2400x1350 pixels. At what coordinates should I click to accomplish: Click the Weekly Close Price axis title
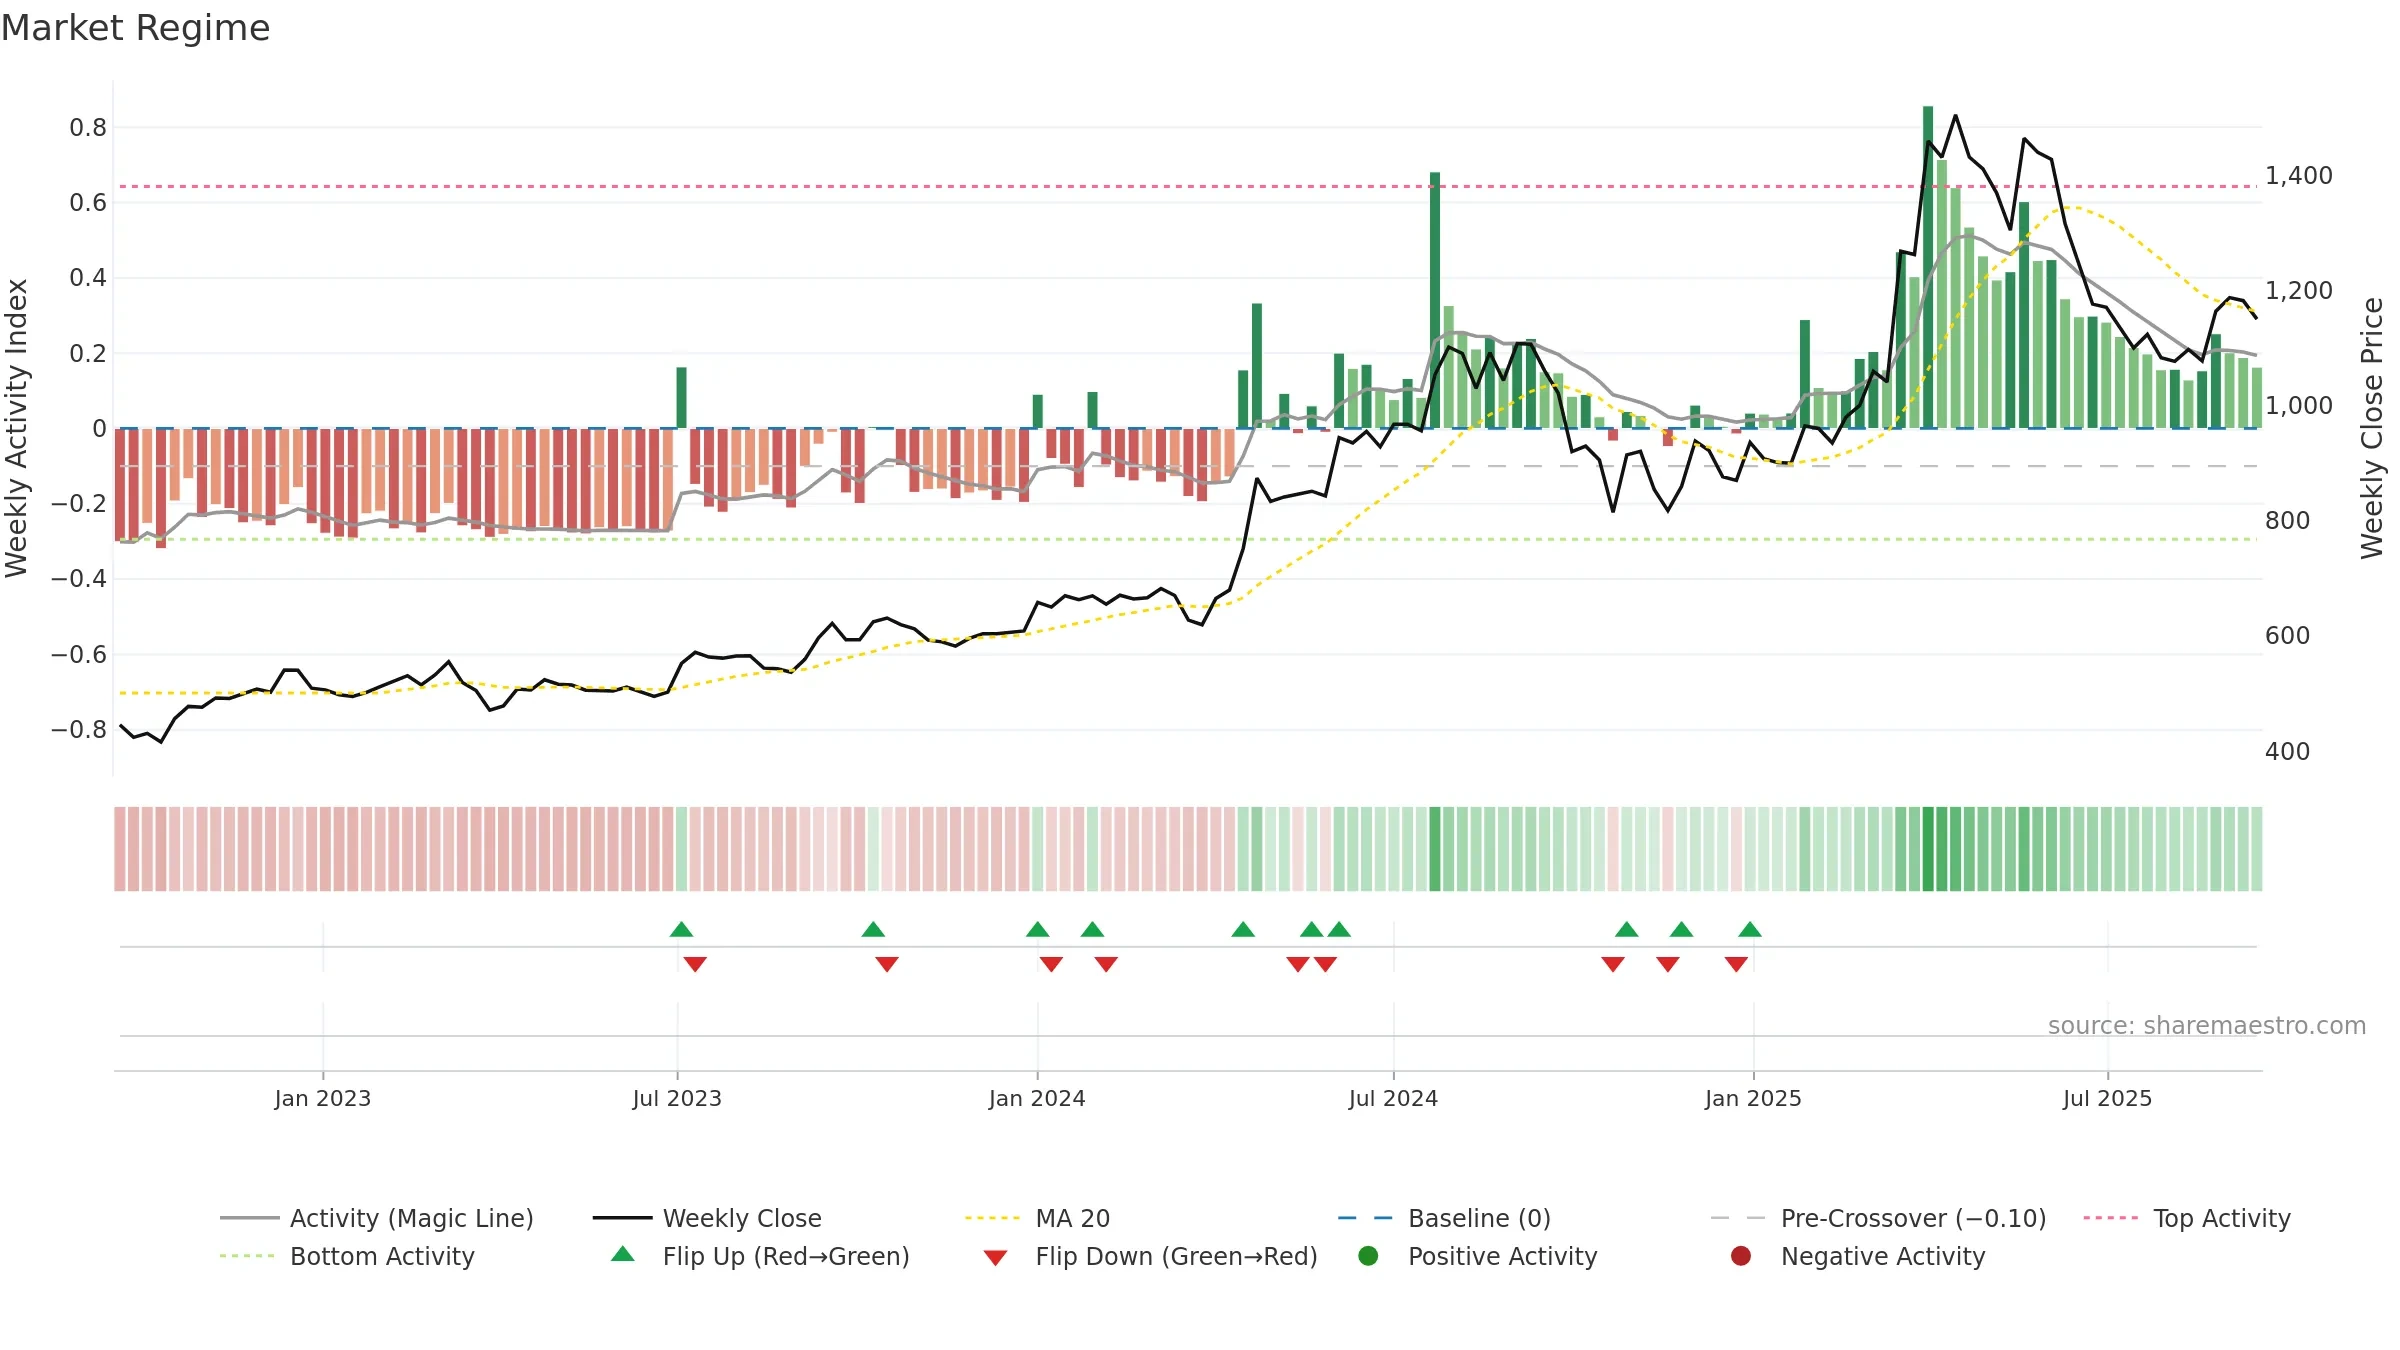[2372, 428]
